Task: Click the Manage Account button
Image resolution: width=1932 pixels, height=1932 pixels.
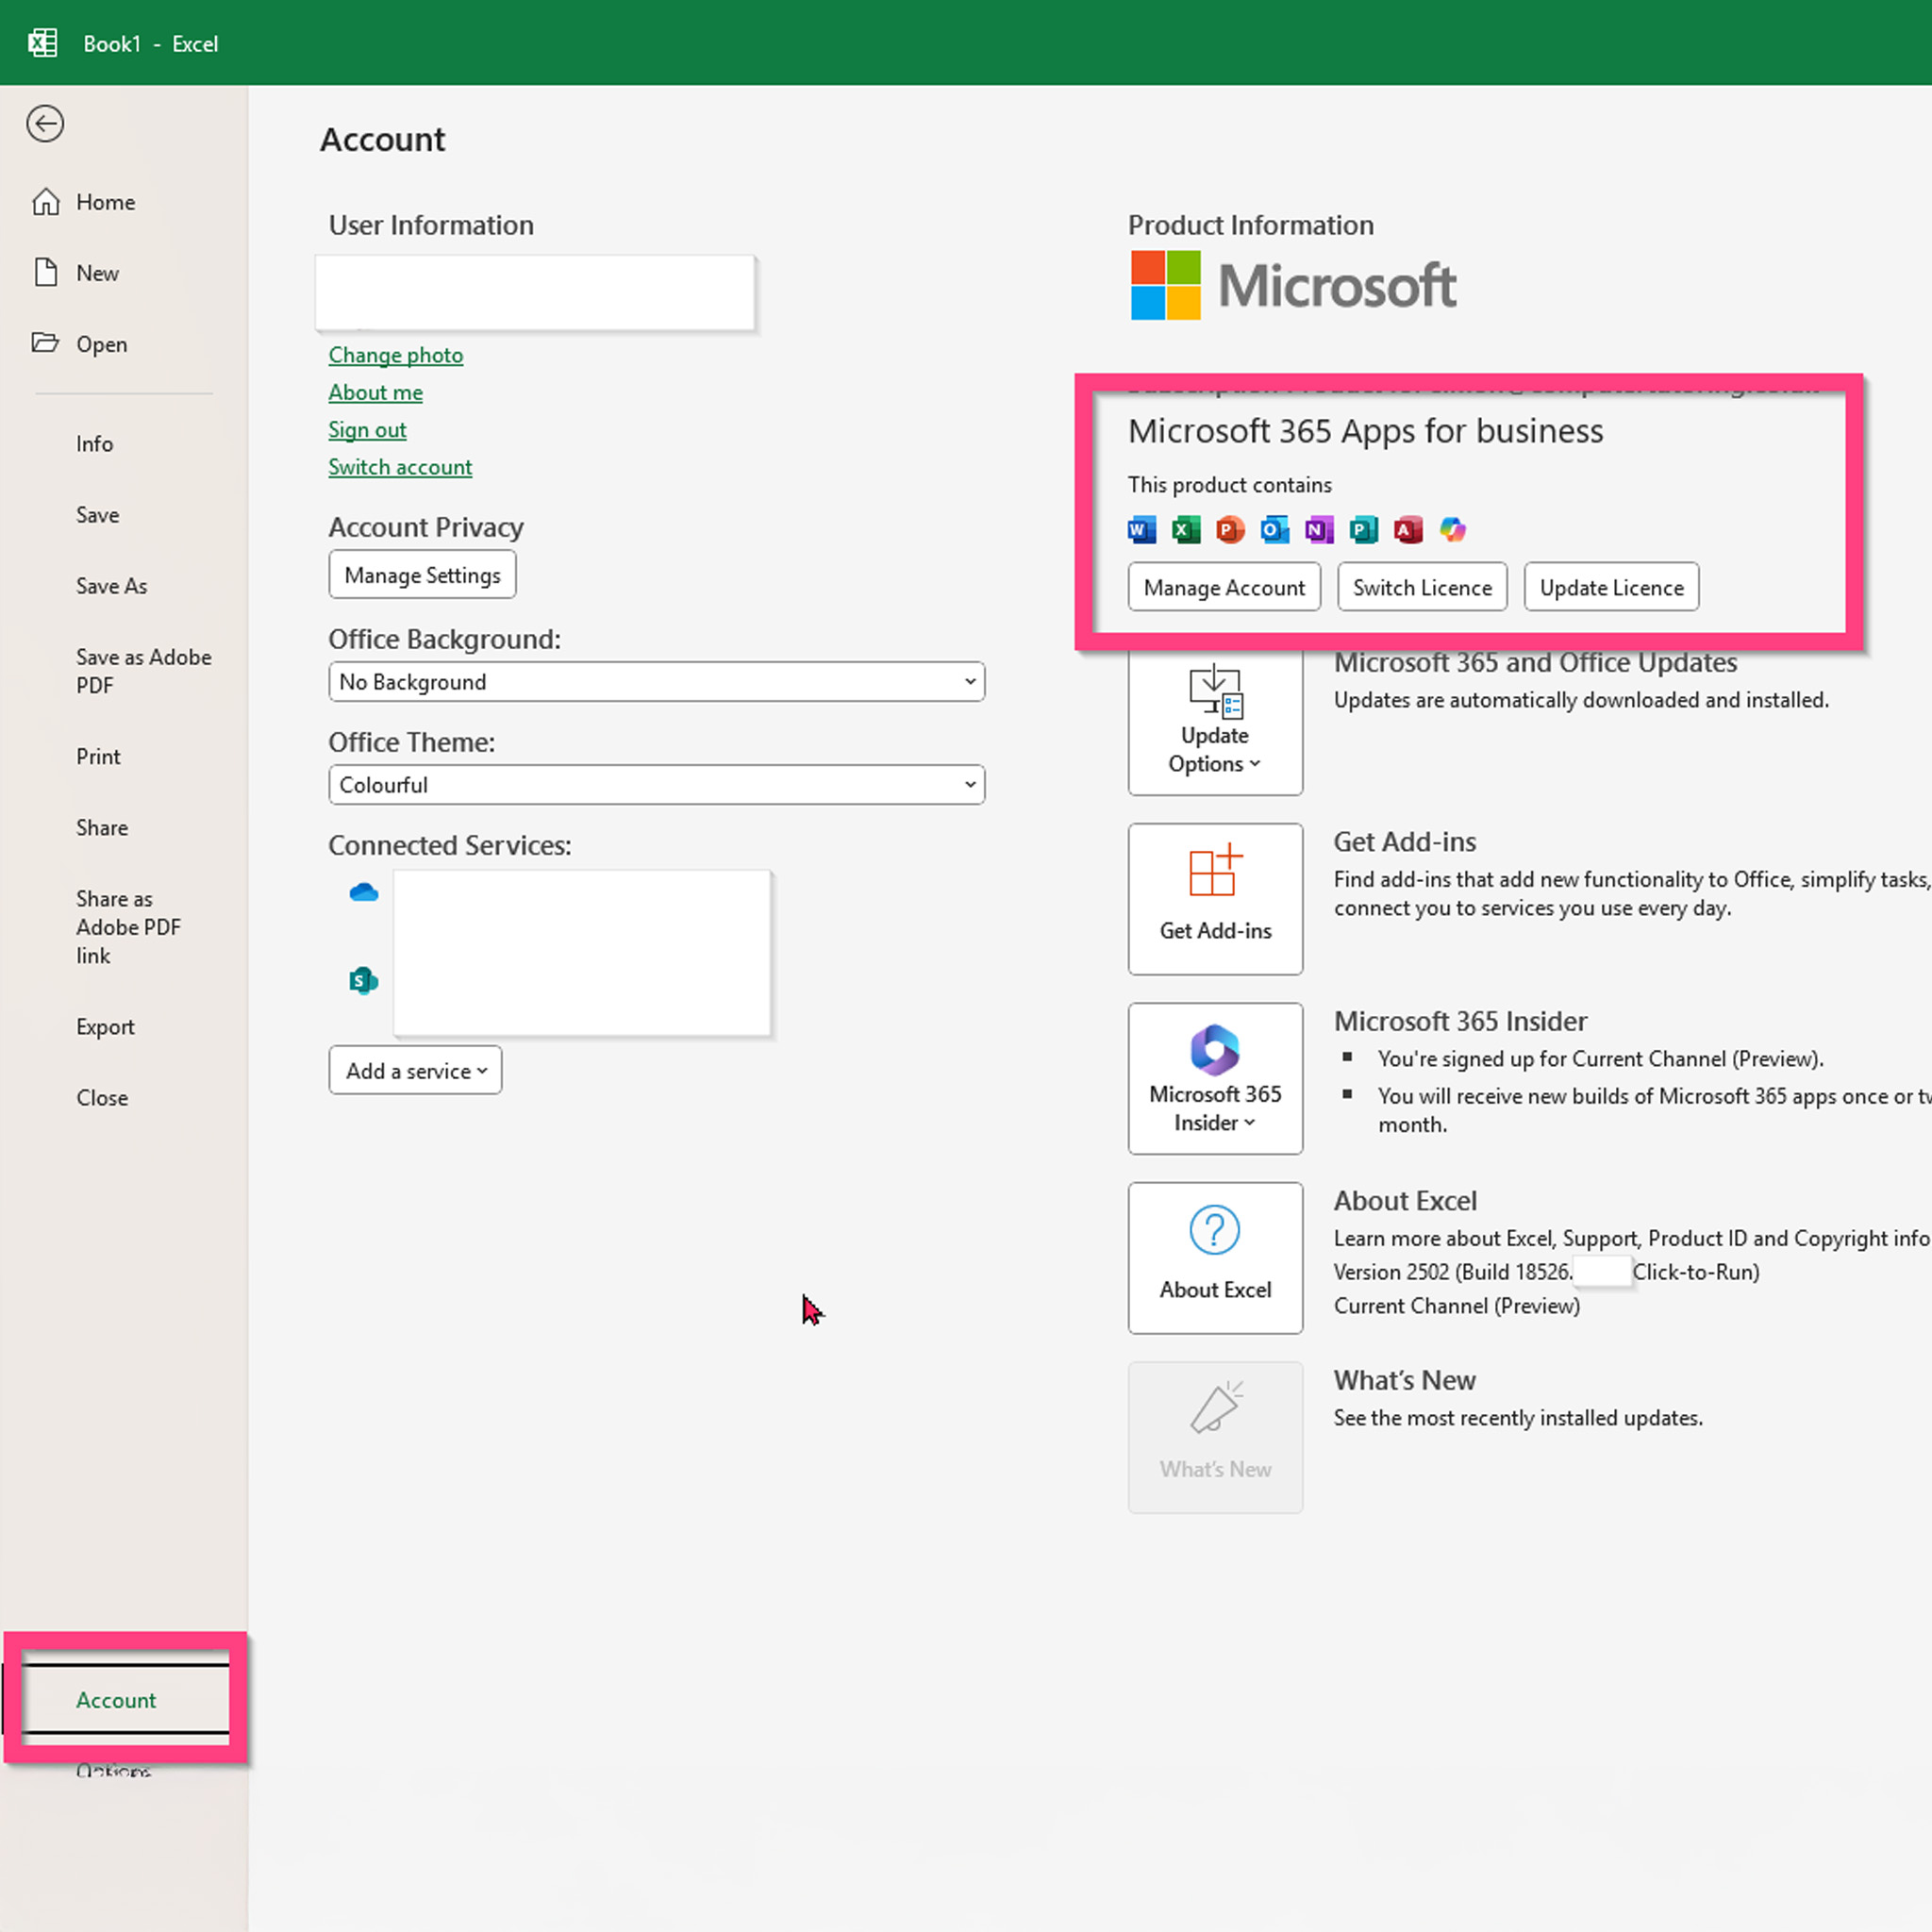Action: click(1224, 587)
